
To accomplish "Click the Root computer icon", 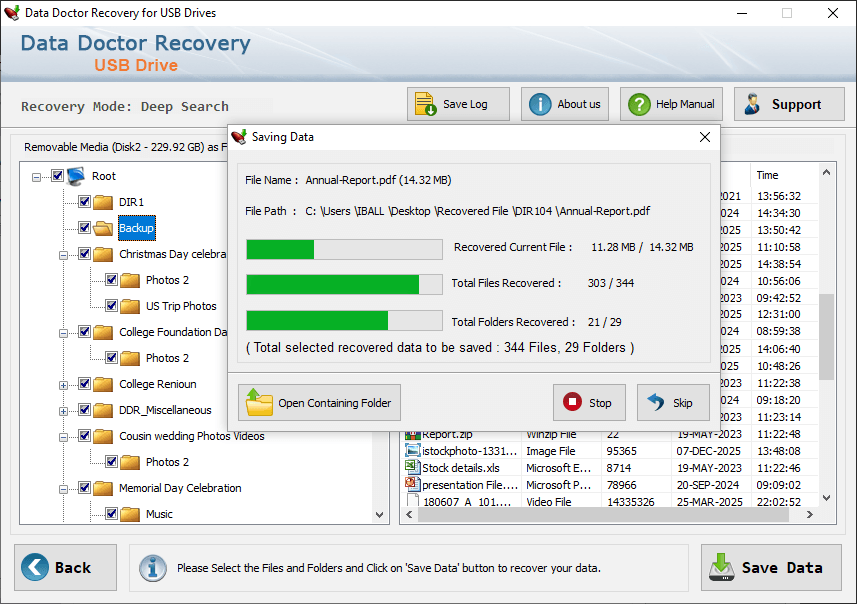I will point(77,176).
